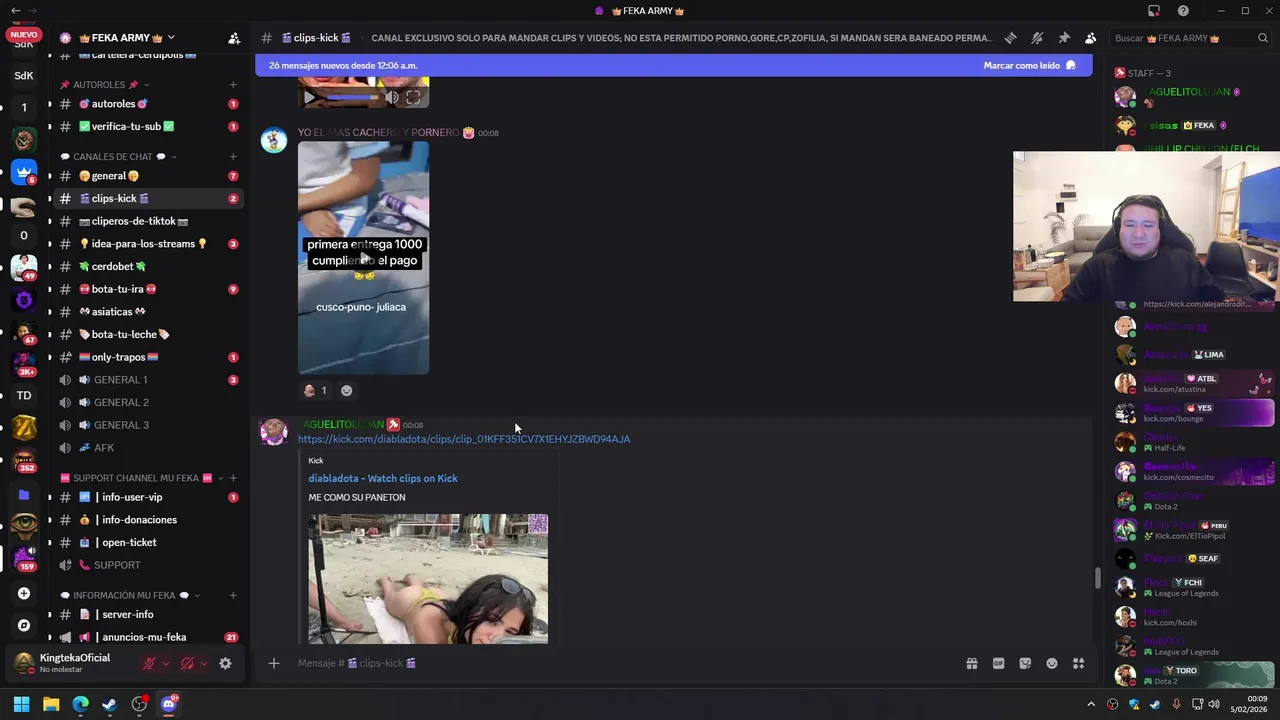1280x720 pixels.
Task: Toggle the existing reaction with count 1
Action: pyautogui.click(x=316, y=391)
